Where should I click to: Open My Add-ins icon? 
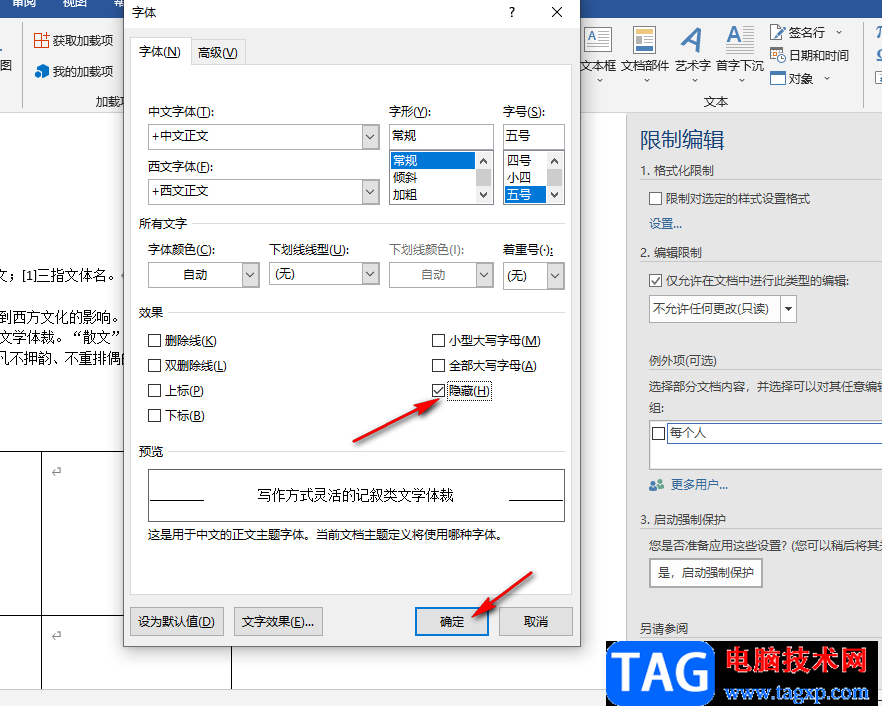click(42, 71)
